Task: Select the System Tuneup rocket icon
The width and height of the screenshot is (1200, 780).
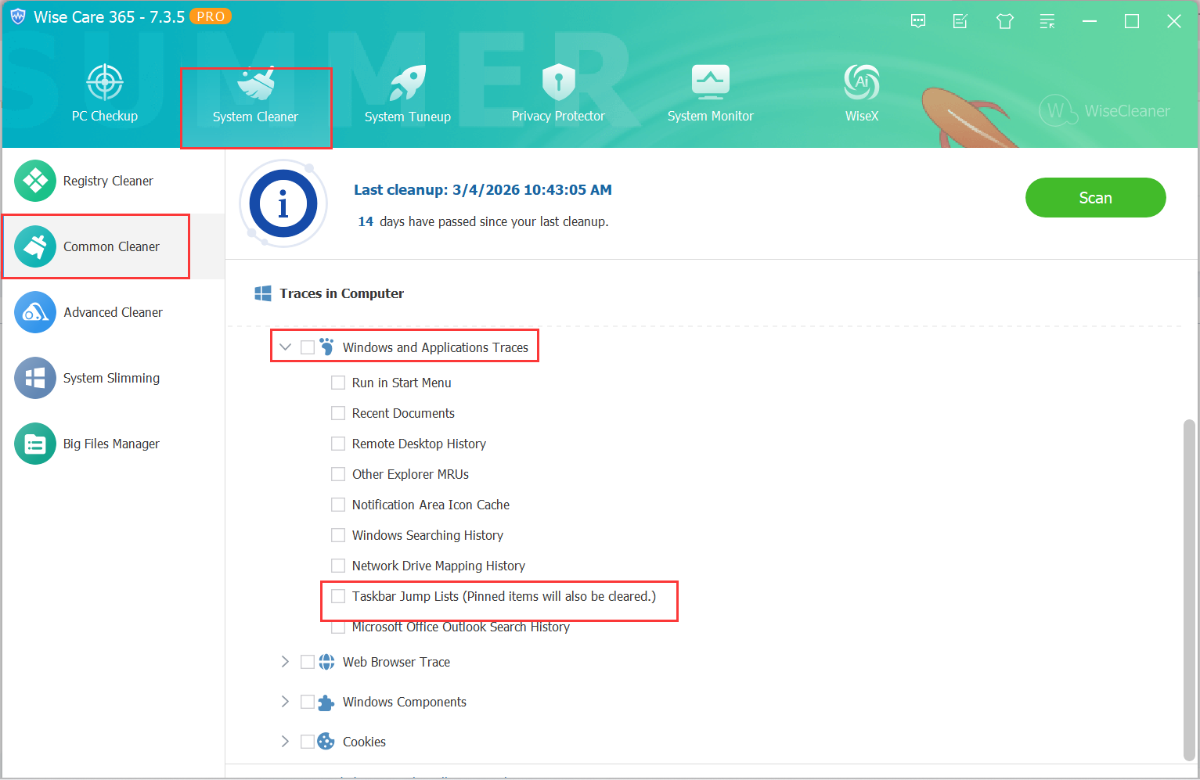Action: pos(407,84)
